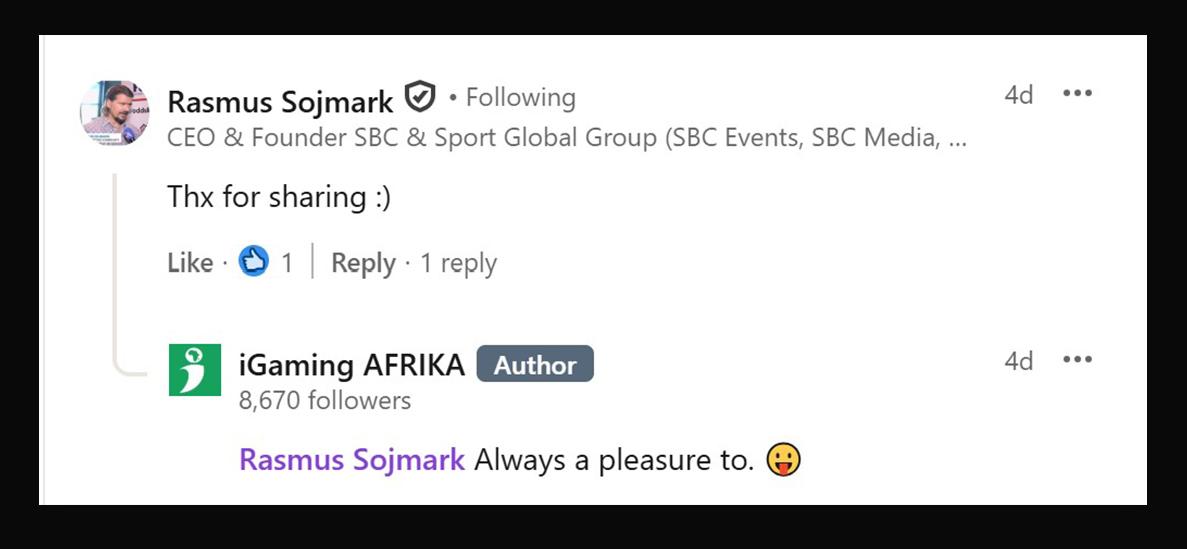Collapse the "1 reply" thread
The image size is (1187, 549).
(458, 263)
